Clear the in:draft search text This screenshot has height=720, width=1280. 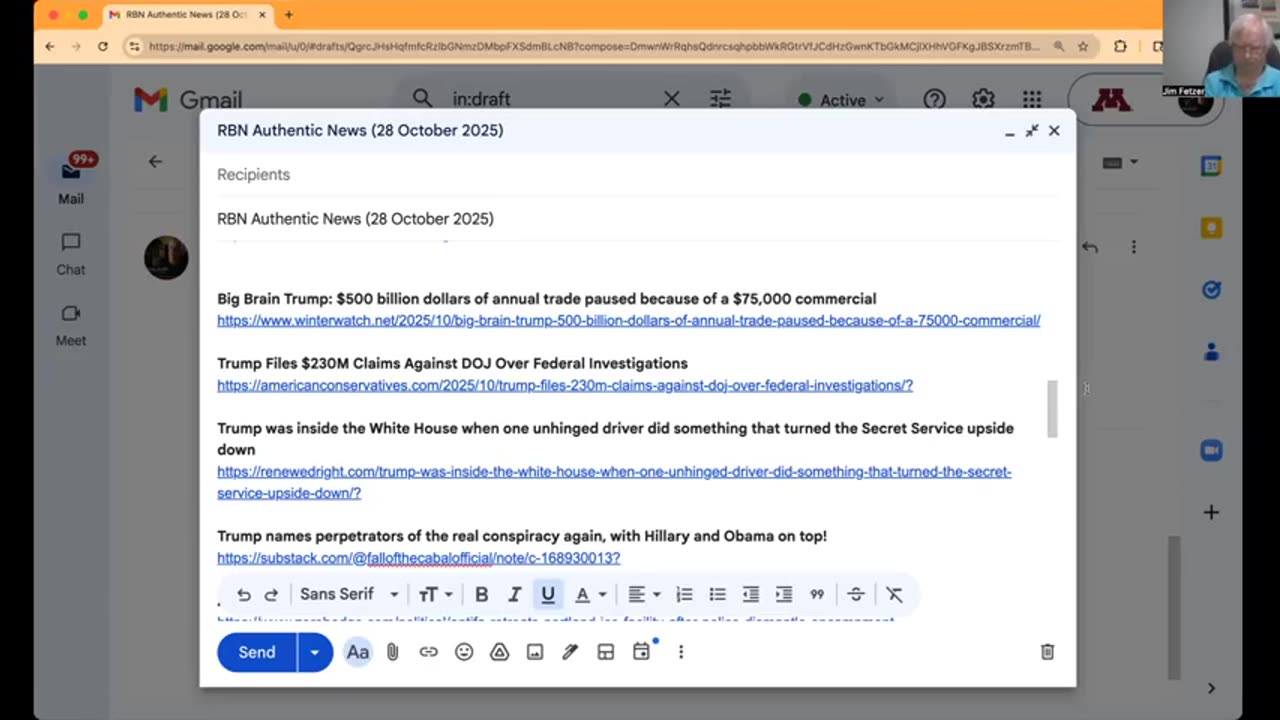(672, 99)
